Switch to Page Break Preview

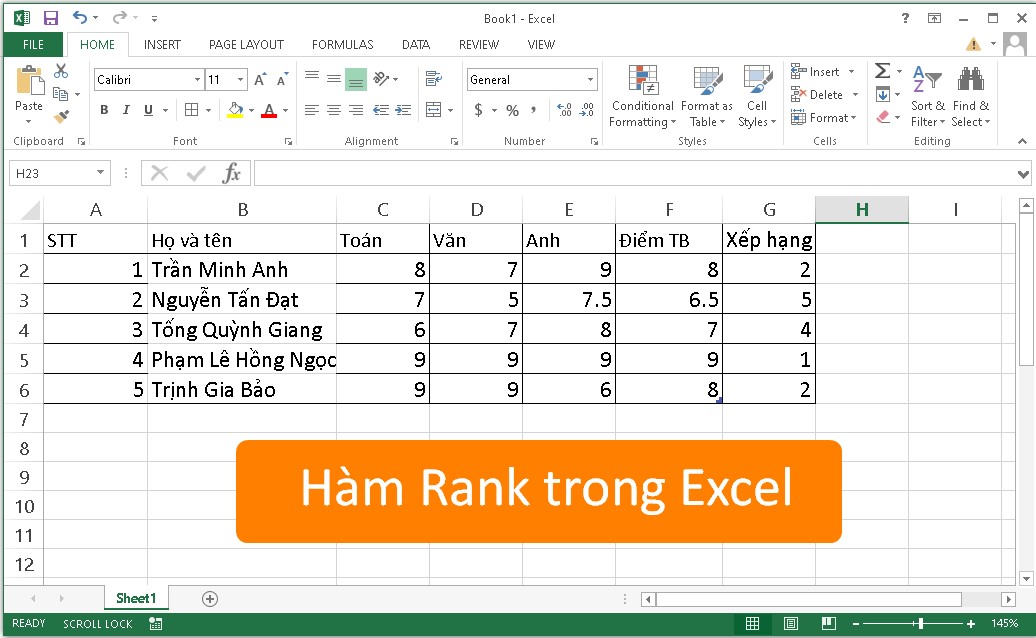click(829, 623)
